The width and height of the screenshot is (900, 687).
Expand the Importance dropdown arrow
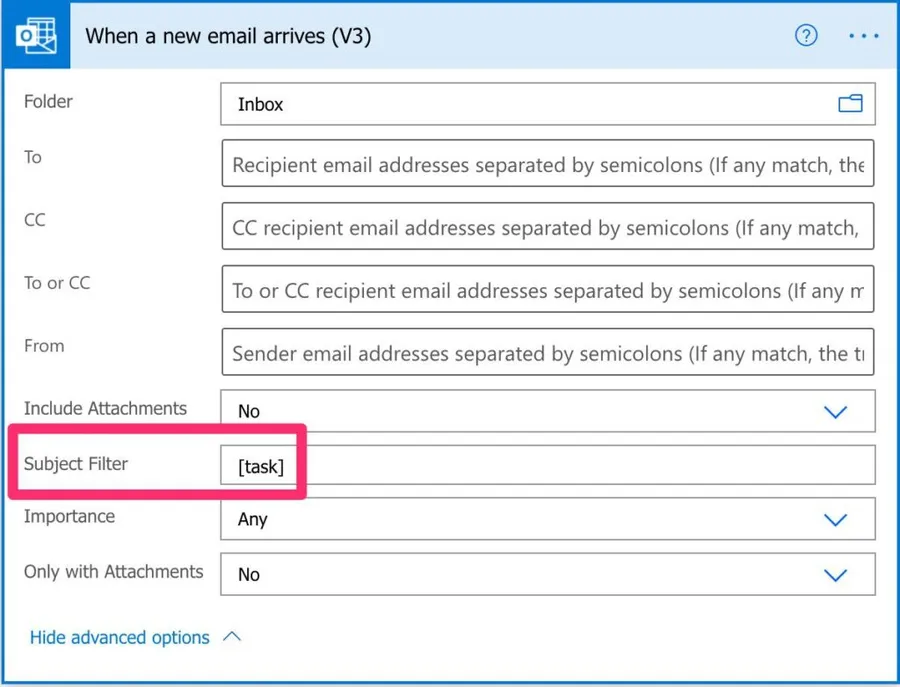(834, 519)
